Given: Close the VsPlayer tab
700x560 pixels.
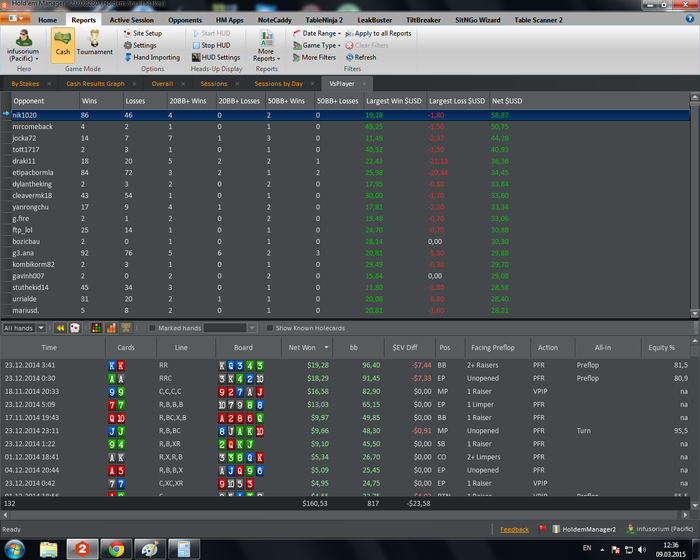Looking at the screenshot, I should pyautogui.click(x=364, y=84).
